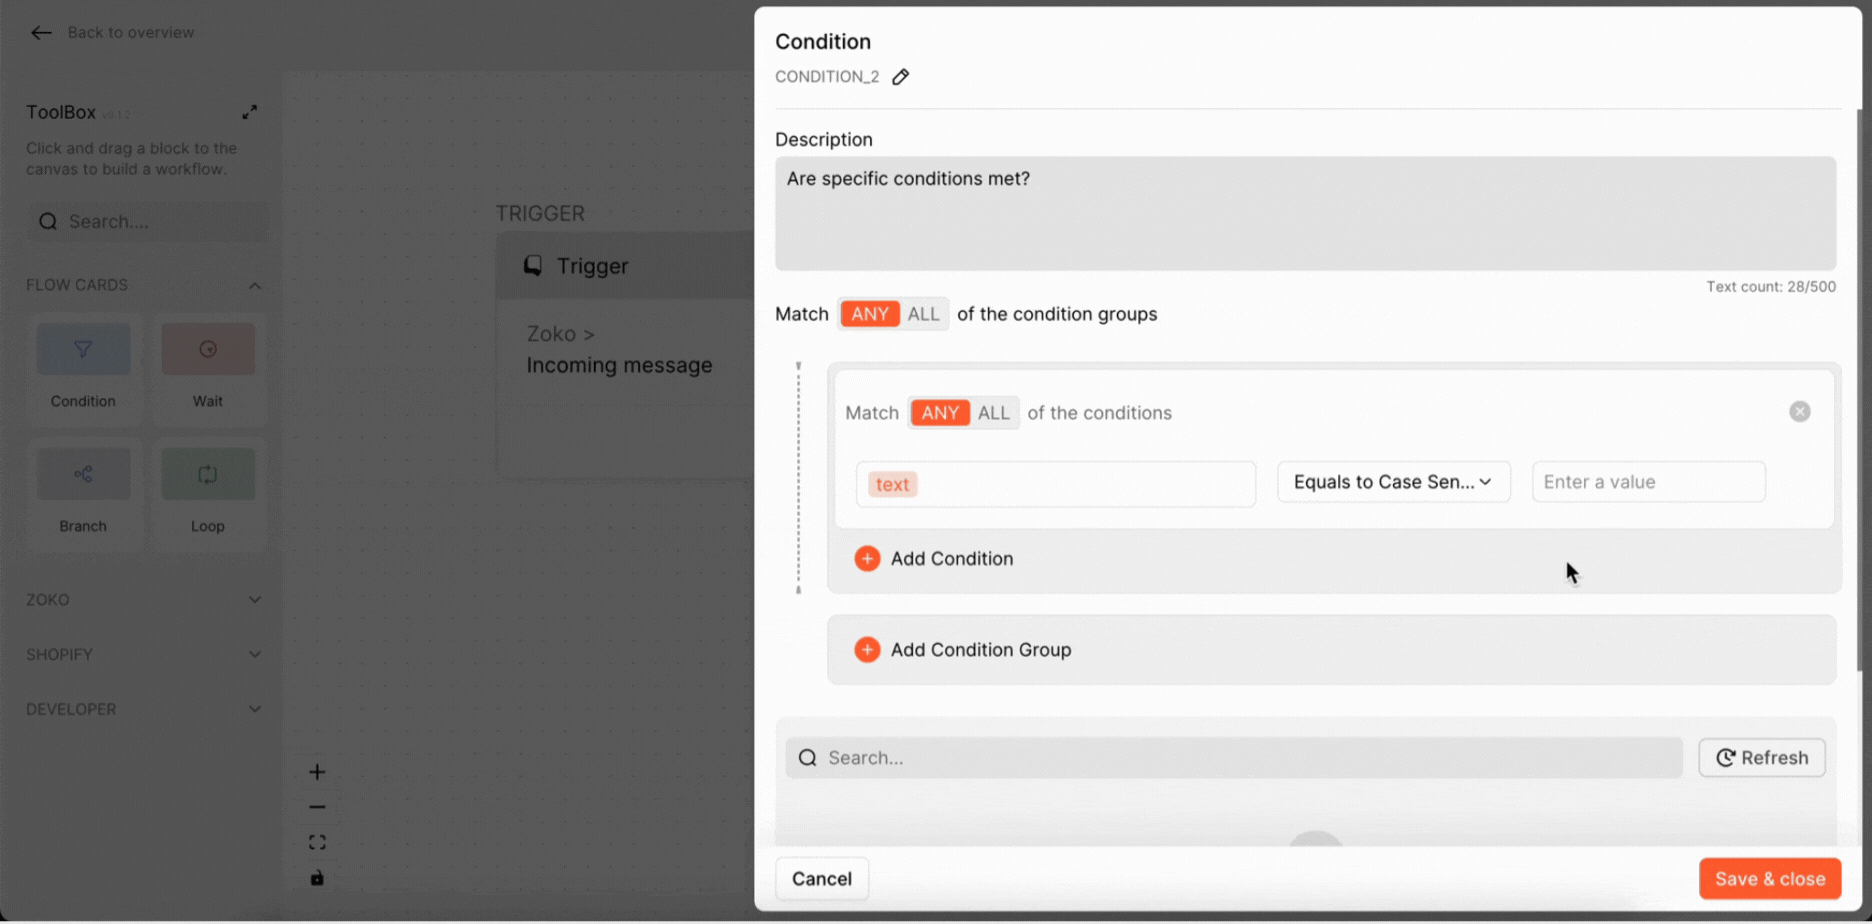This screenshot has width=1872, height=924.
Task: Click the Description text area
Action: (1305, 213)
